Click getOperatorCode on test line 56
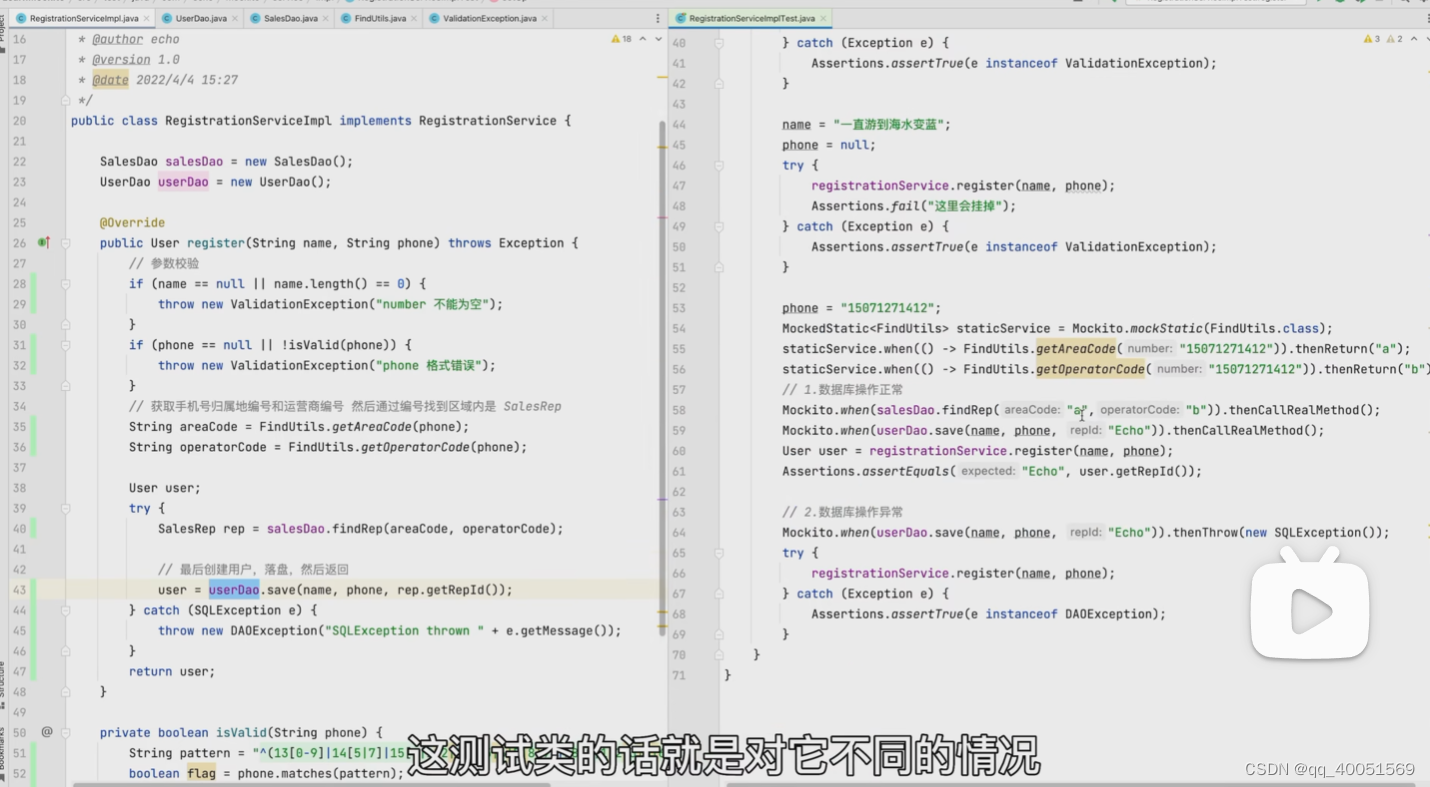The width and height of the screenshot is (1430, 787). (1090, 369)
